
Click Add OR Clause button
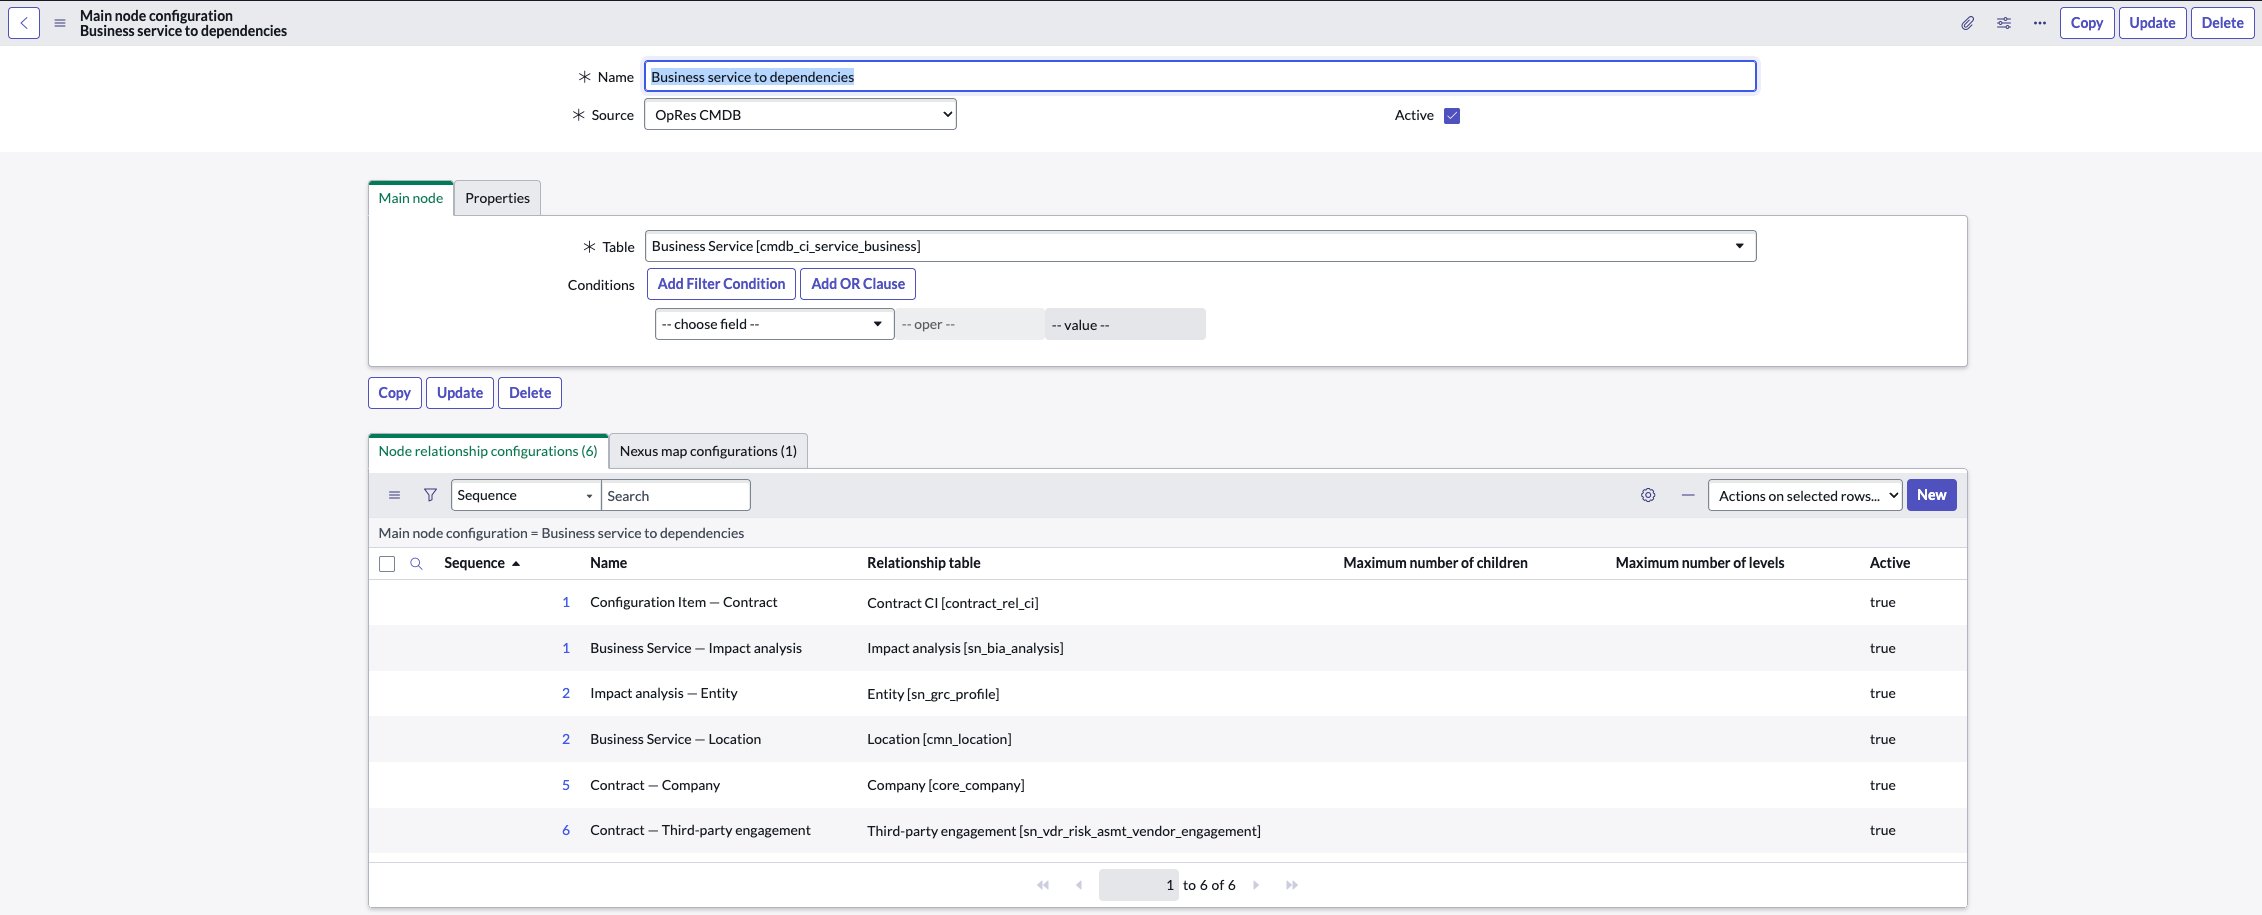pyautogui.click(x=858, y=284)
